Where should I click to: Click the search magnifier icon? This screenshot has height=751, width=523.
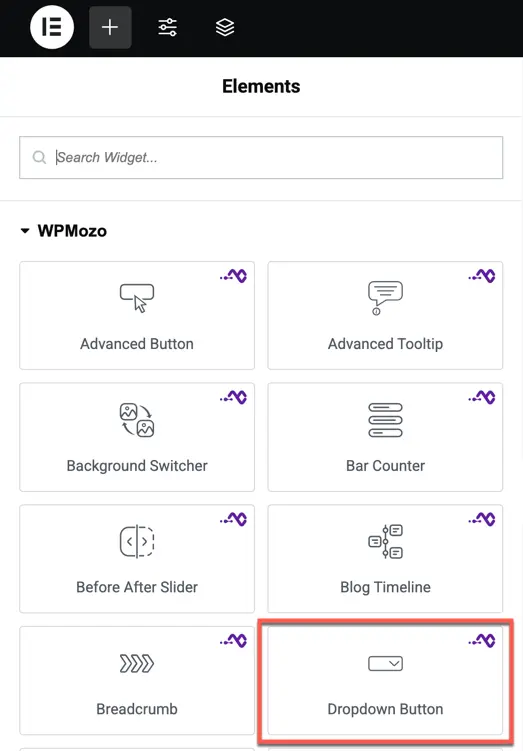coord(39,157)
